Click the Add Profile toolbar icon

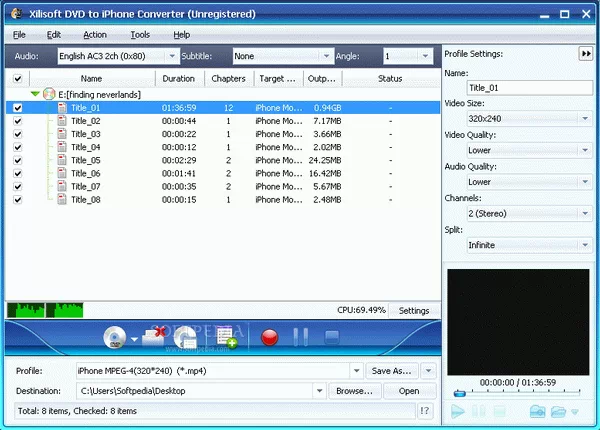click(224, 337)
